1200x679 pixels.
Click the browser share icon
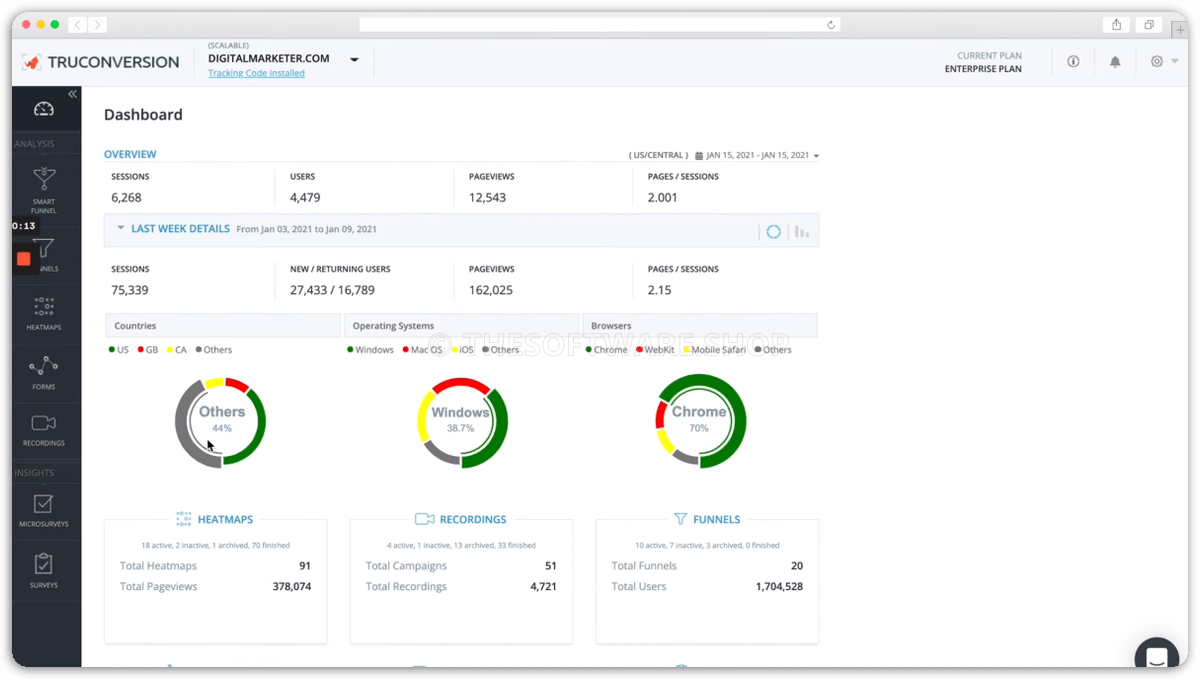[1116, 25]
